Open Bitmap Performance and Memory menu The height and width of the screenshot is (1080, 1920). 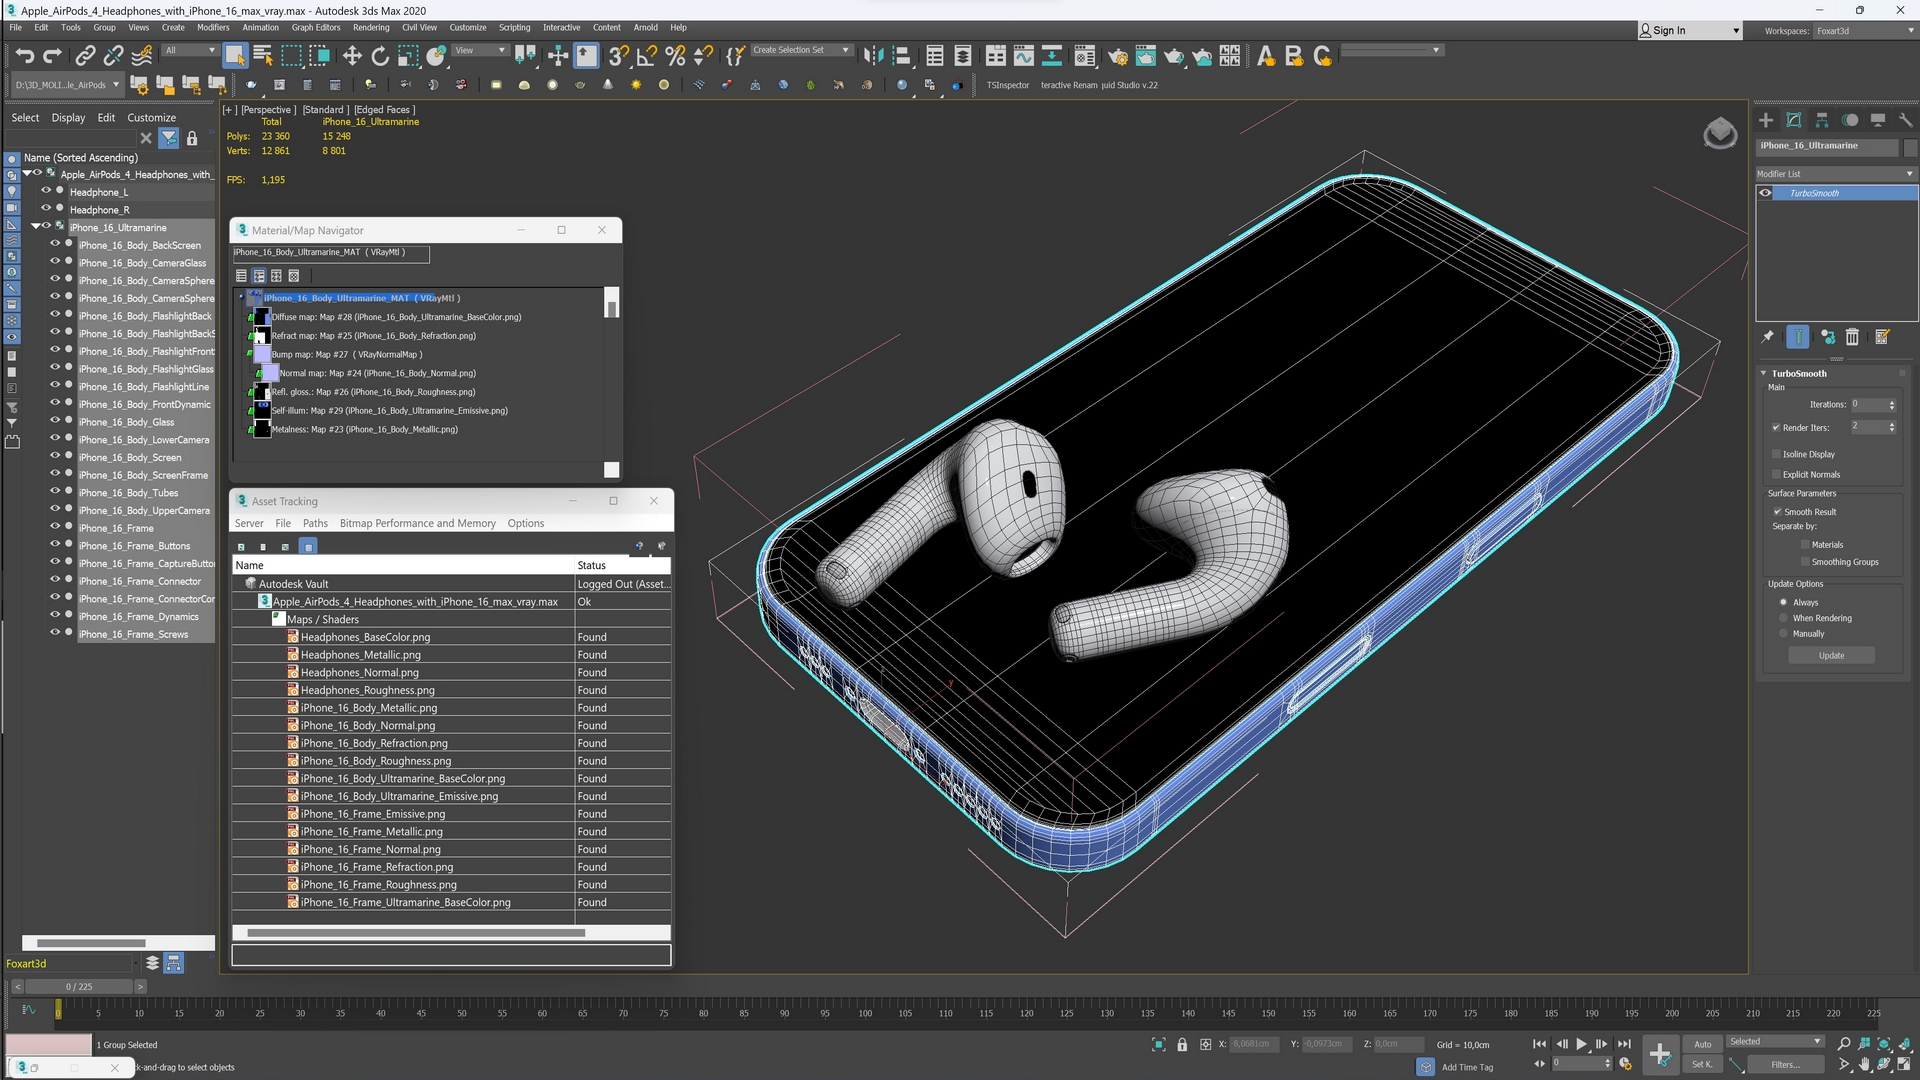click(417, 523)
